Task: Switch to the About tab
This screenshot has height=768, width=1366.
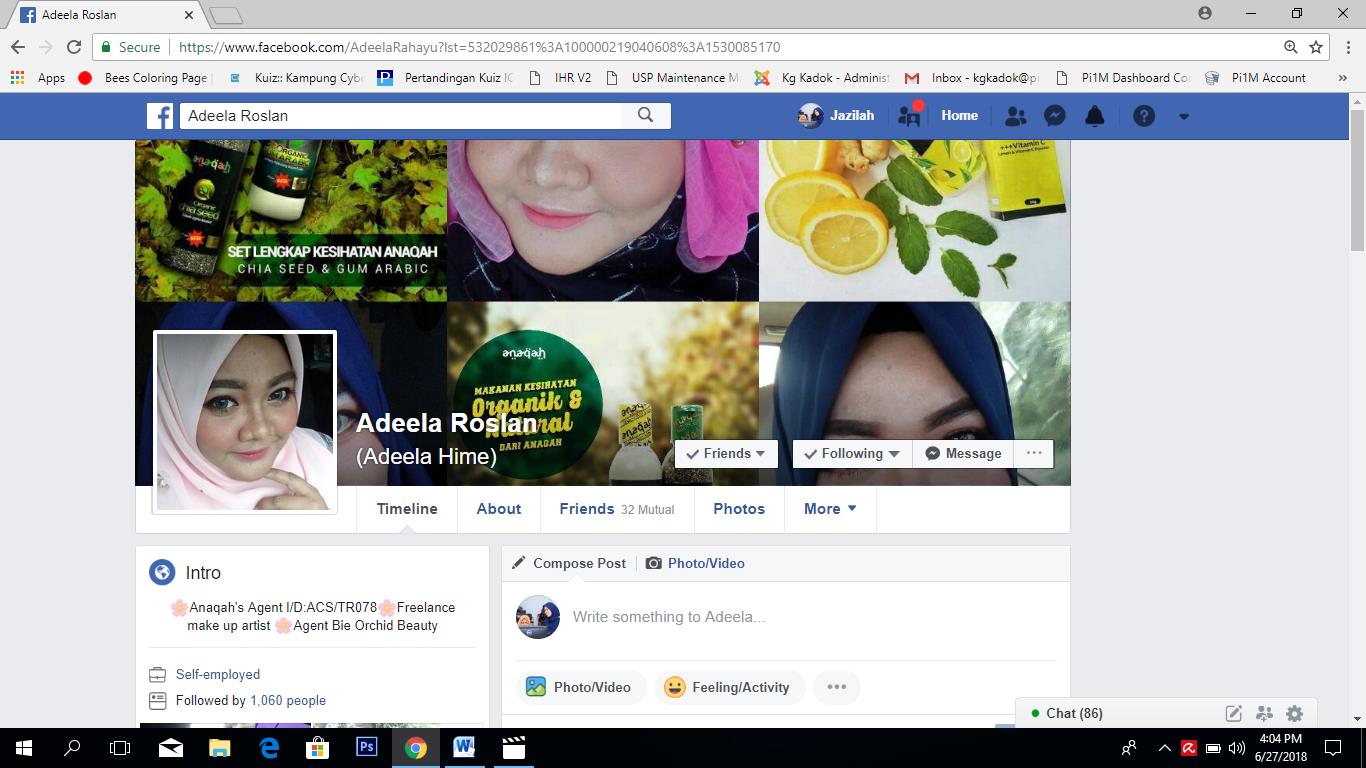Action: [x=498, y=509]
